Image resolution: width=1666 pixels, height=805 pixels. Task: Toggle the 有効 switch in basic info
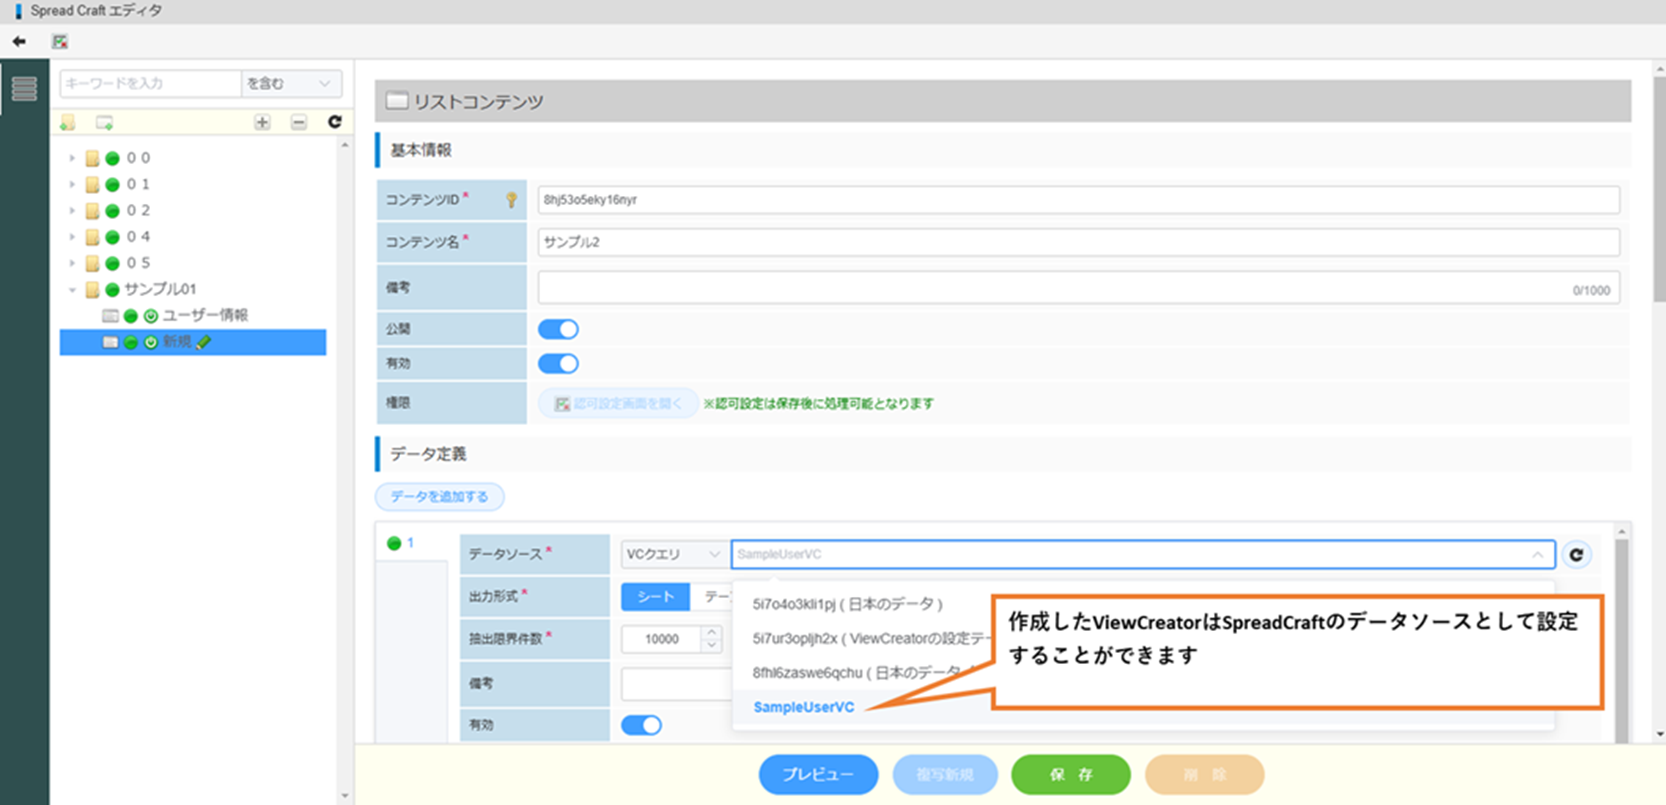pos(558,363)
